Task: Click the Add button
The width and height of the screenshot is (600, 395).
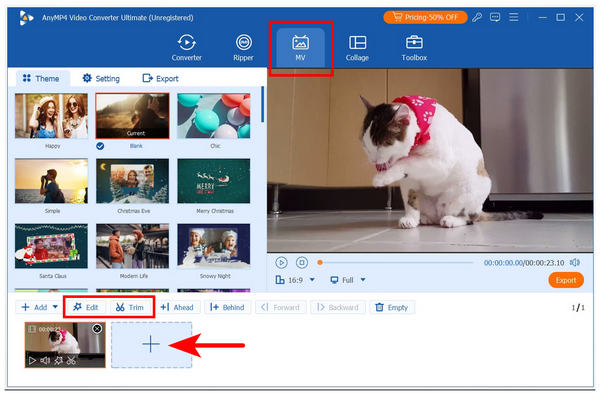Action: click(34, 307)
